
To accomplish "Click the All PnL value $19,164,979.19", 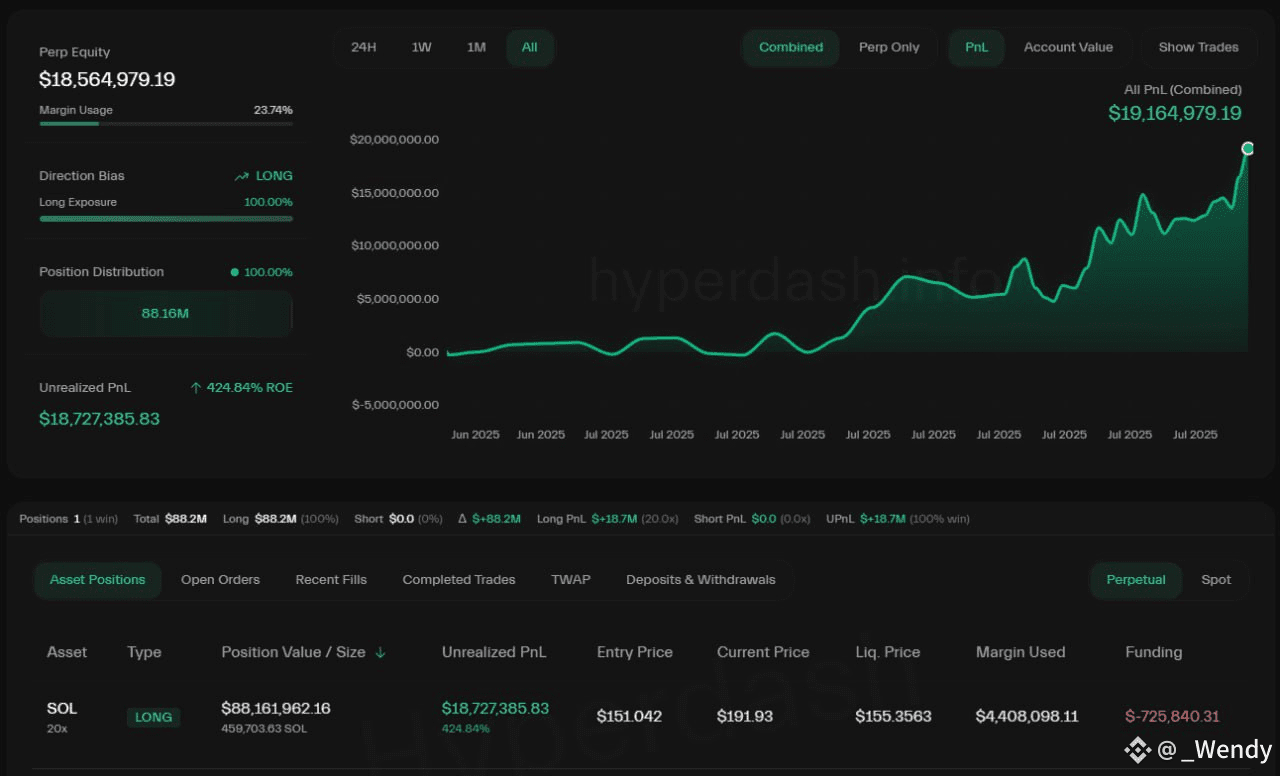I will coord(1175,114).
